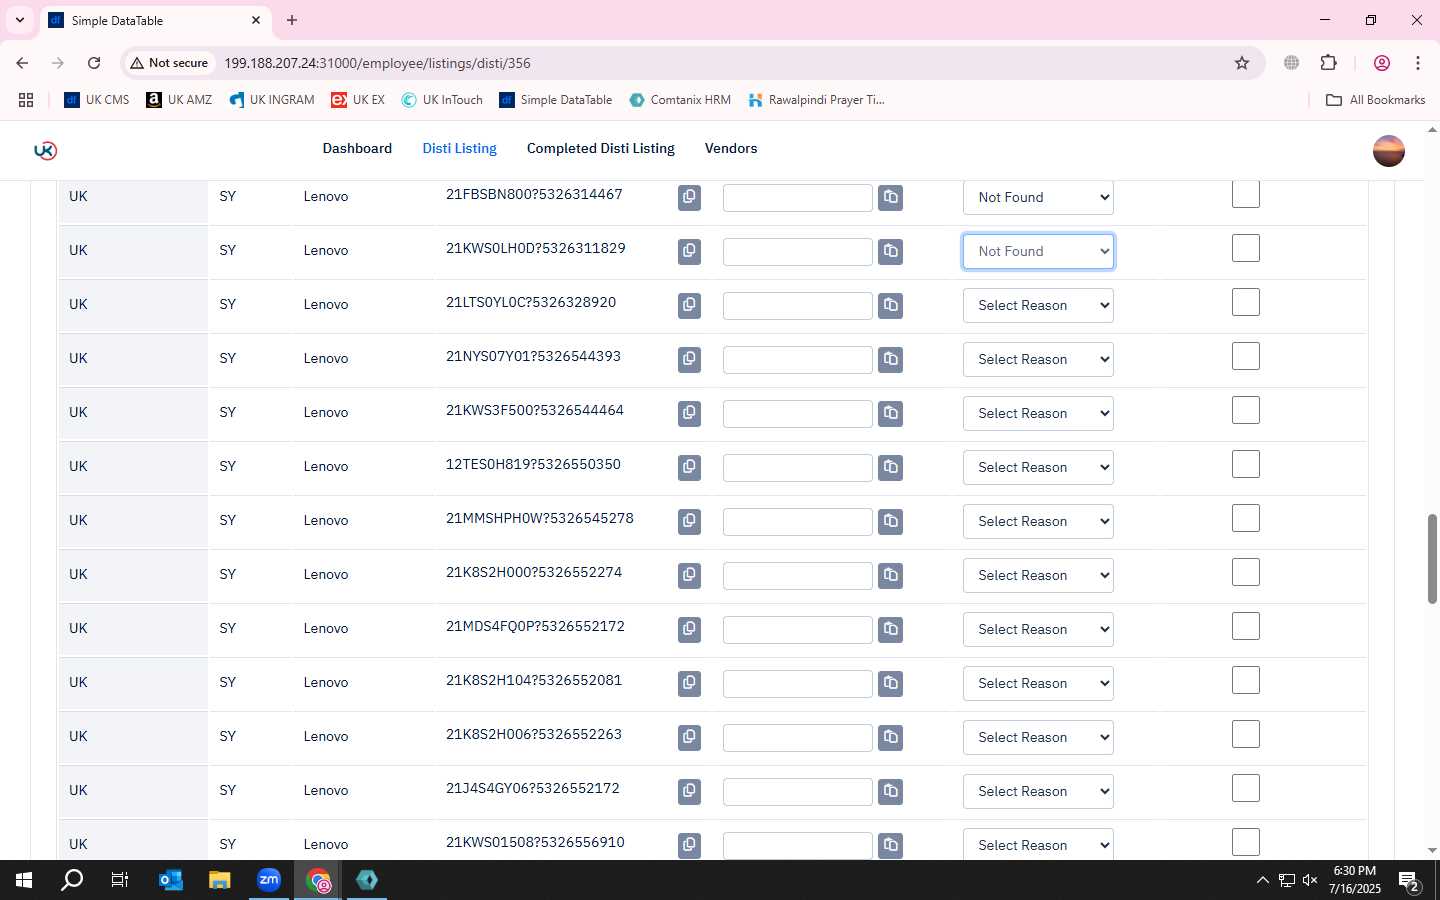Bookmark this page with the star icon
Image resolution: width=1440 pixels, height=900 pixels.
point(1242,63)
